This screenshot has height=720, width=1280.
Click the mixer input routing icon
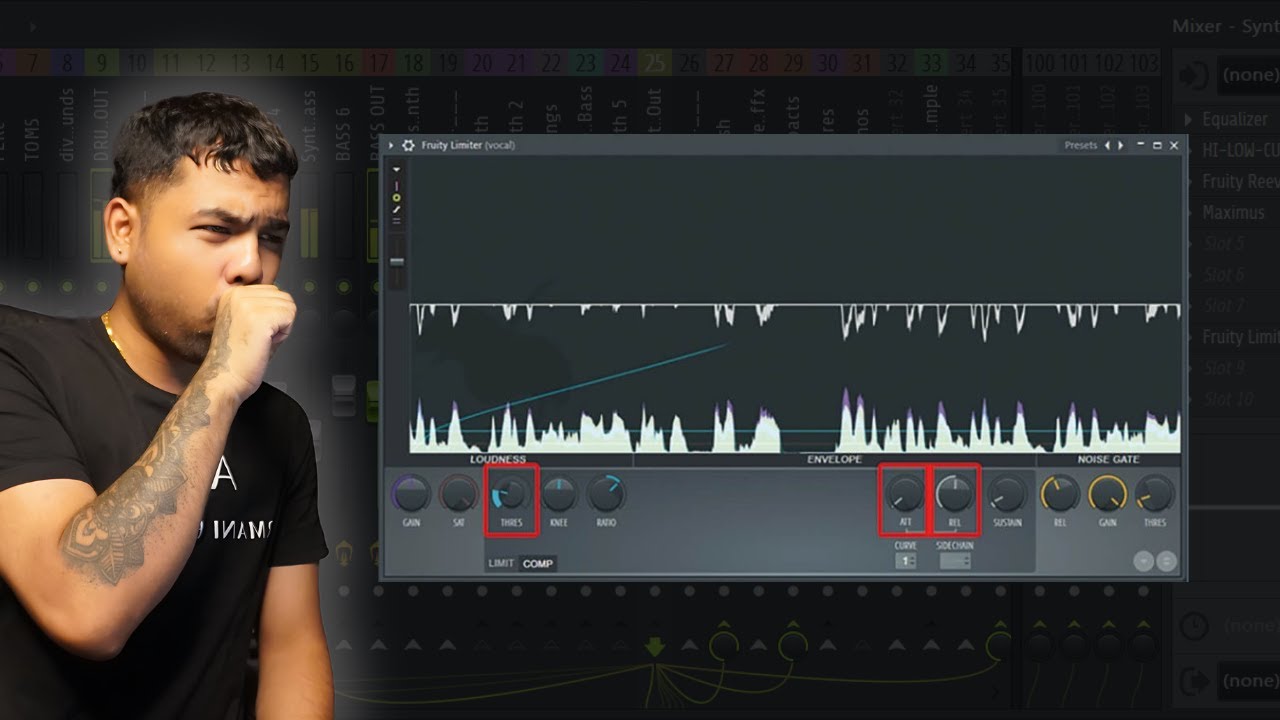point(1192,75)
